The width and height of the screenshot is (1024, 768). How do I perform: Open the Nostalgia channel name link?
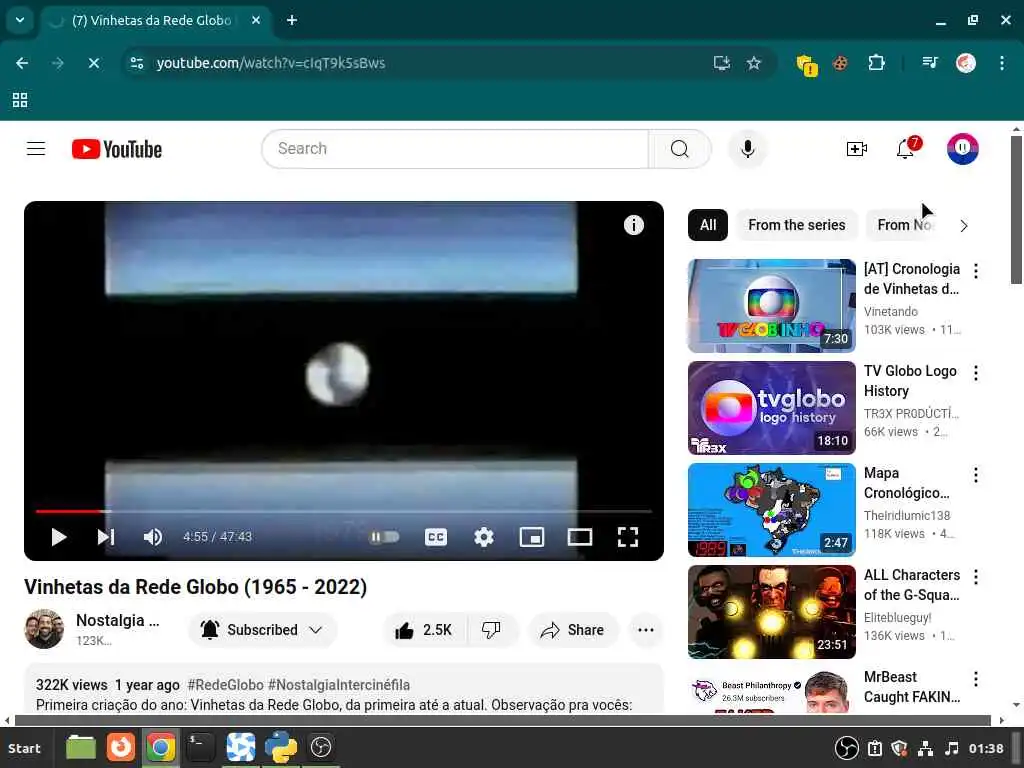tap(118, 620)
